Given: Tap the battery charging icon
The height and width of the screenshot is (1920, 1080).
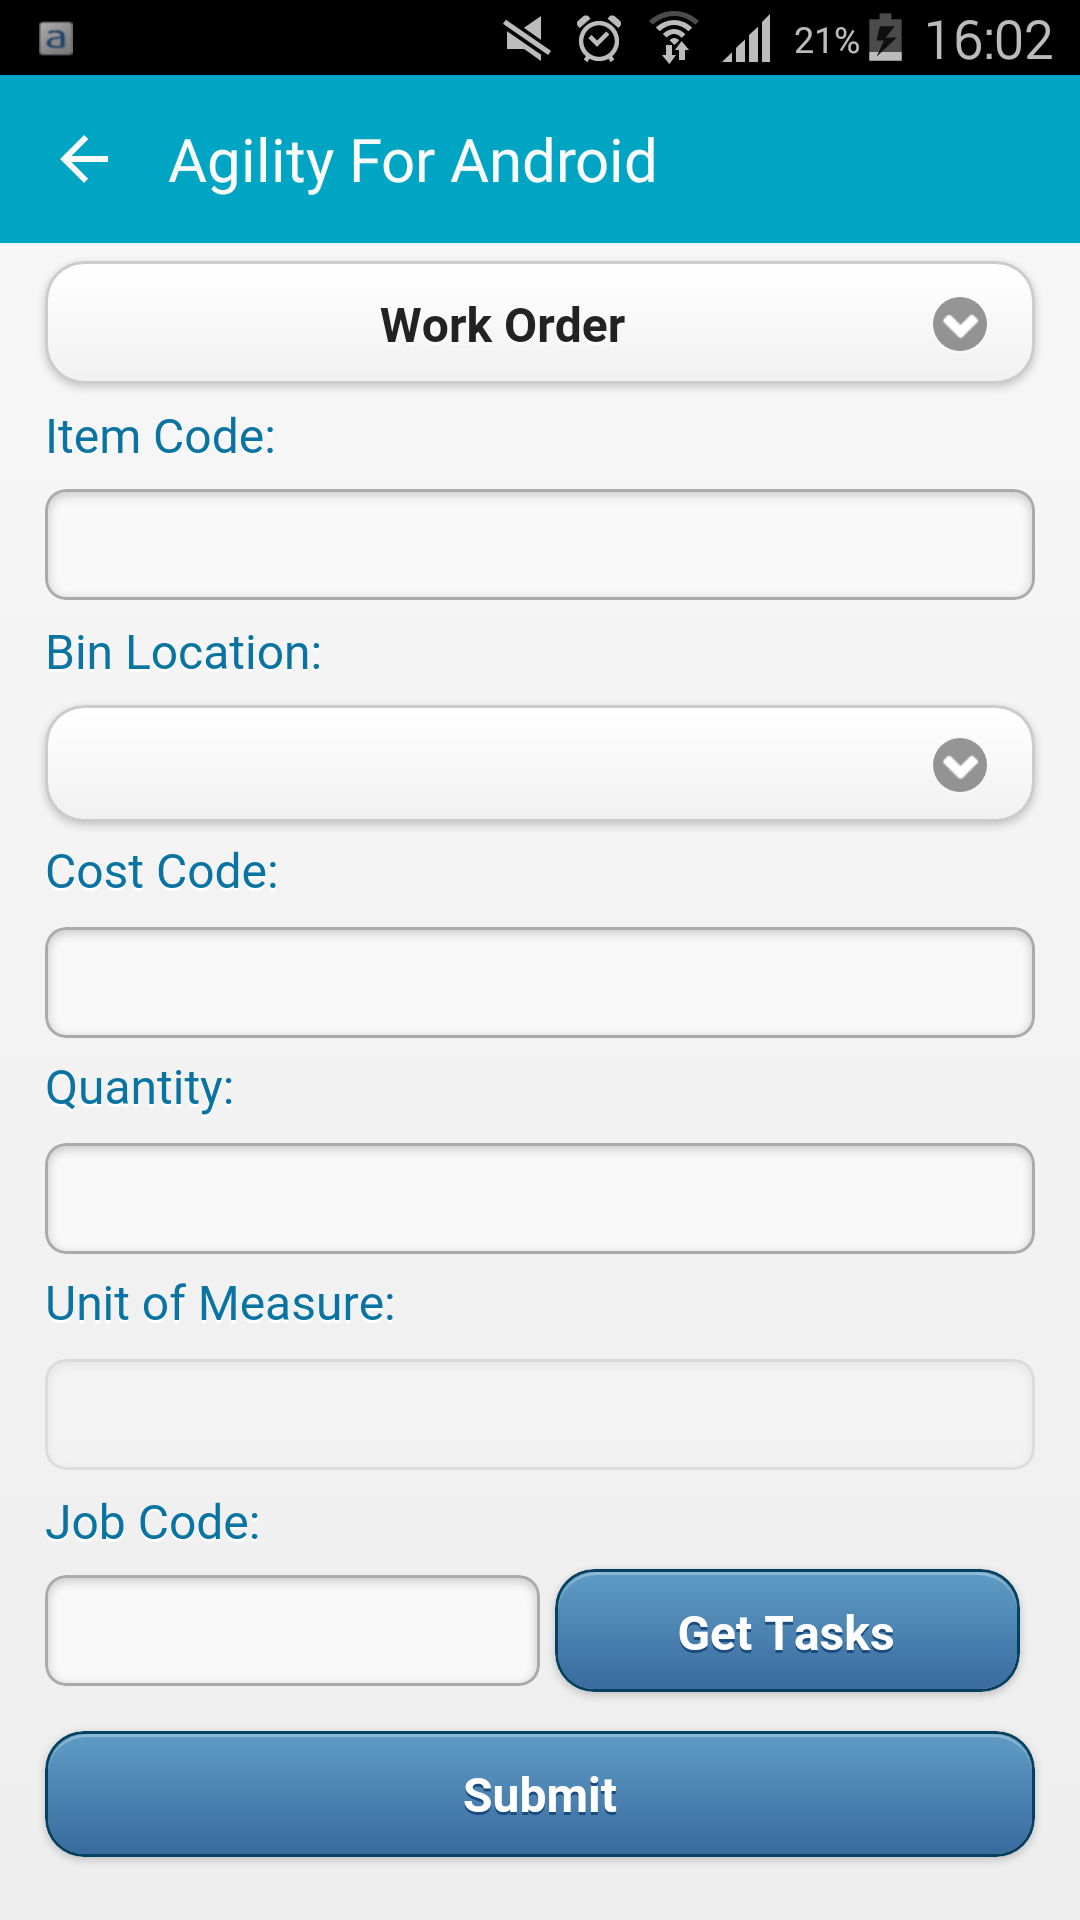Looking at the screenshot, I should (x=885, y=39).
